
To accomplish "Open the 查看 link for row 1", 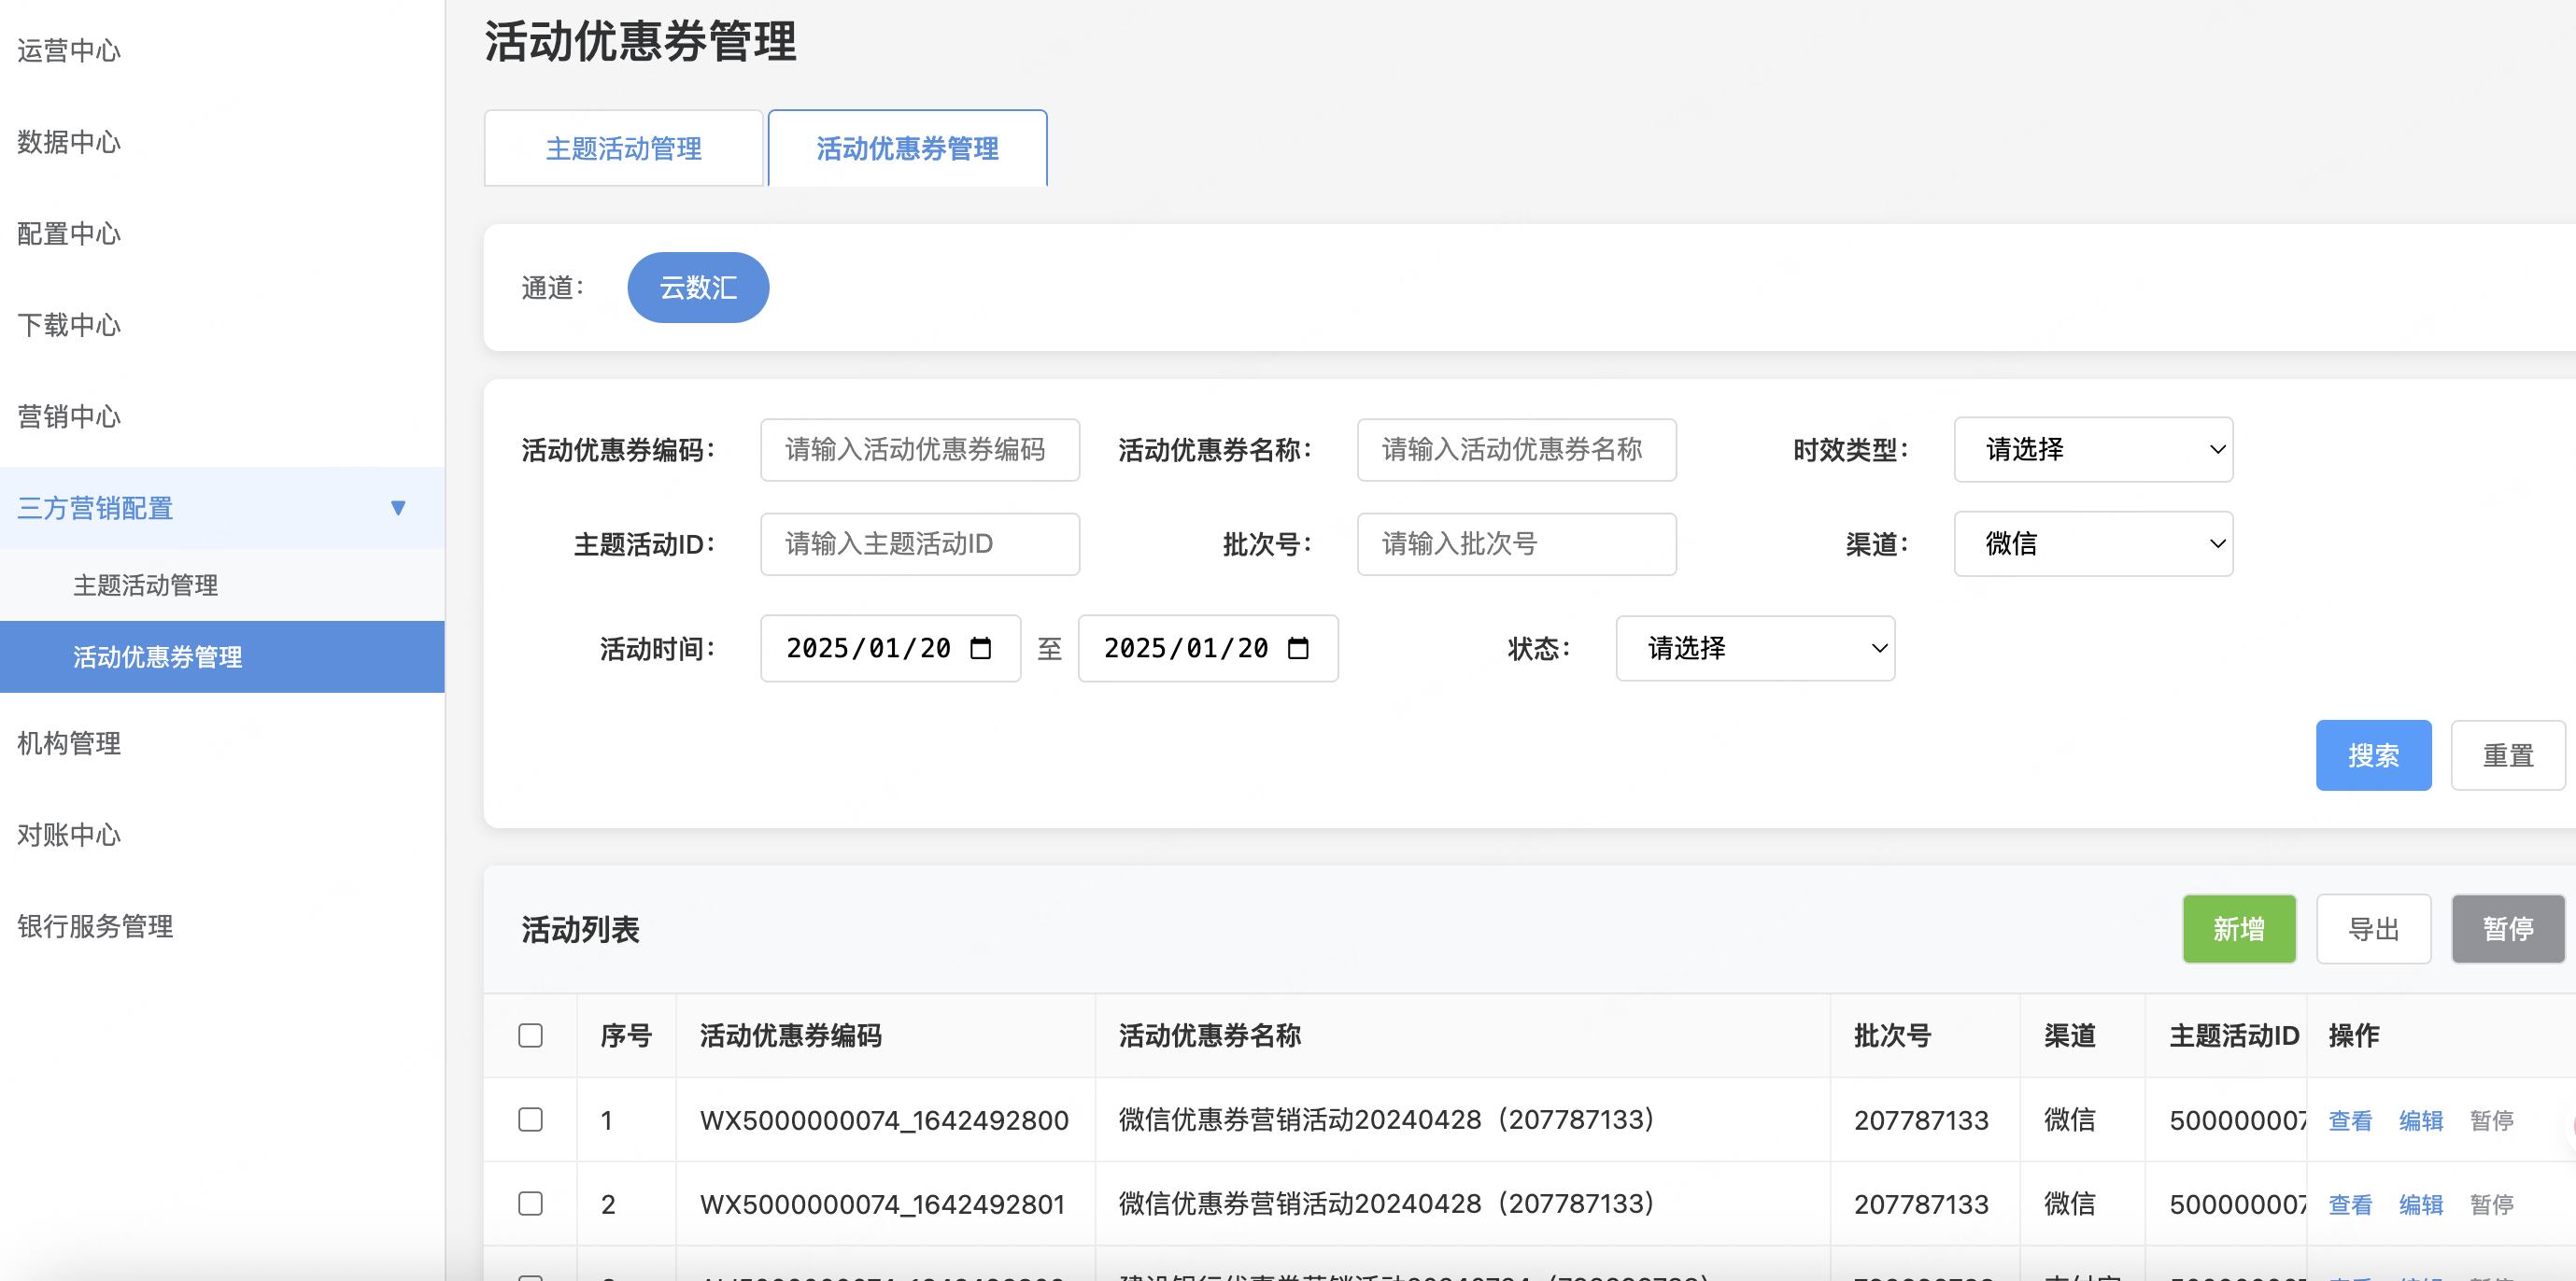I will 2349,1119.
